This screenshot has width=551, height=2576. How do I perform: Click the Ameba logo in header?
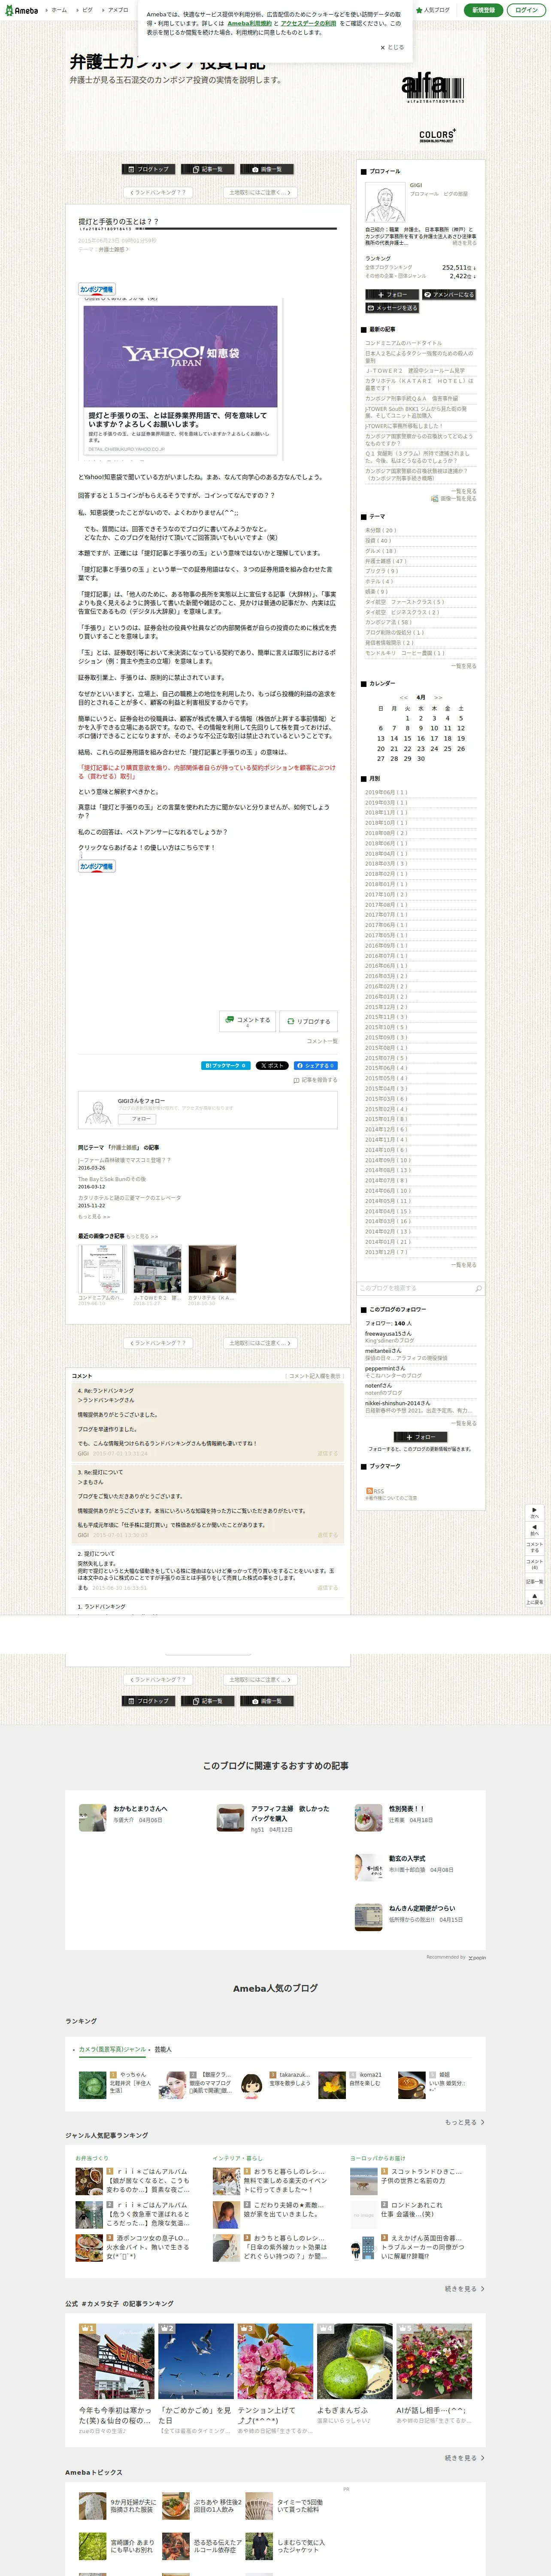pyautogui.click(x=21, y=10)
